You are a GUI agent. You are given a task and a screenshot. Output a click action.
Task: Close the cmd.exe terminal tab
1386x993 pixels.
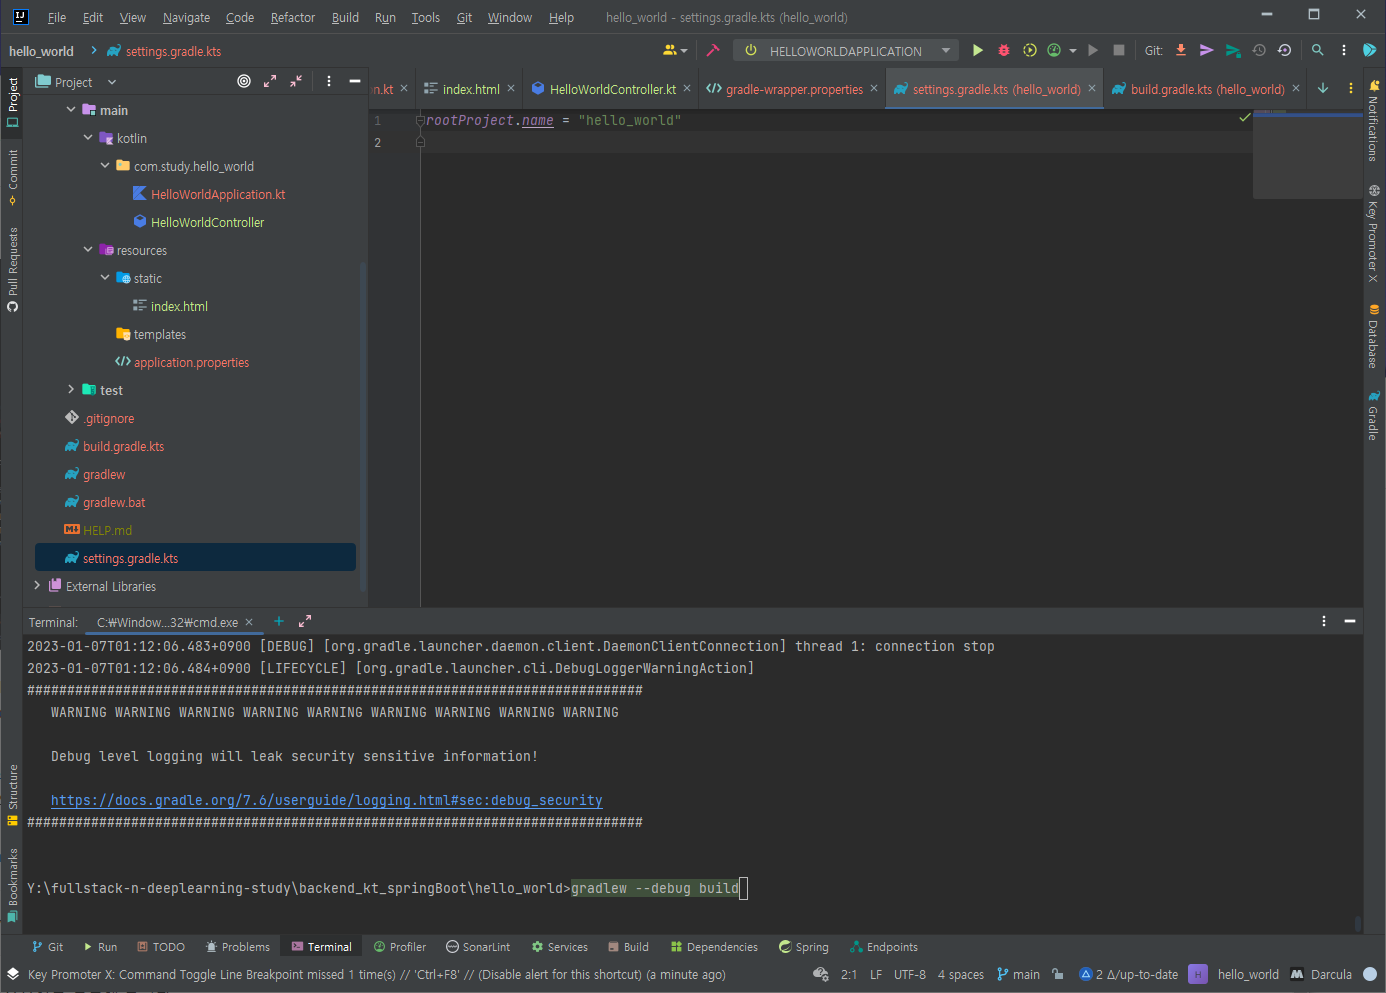coord(249,621)
